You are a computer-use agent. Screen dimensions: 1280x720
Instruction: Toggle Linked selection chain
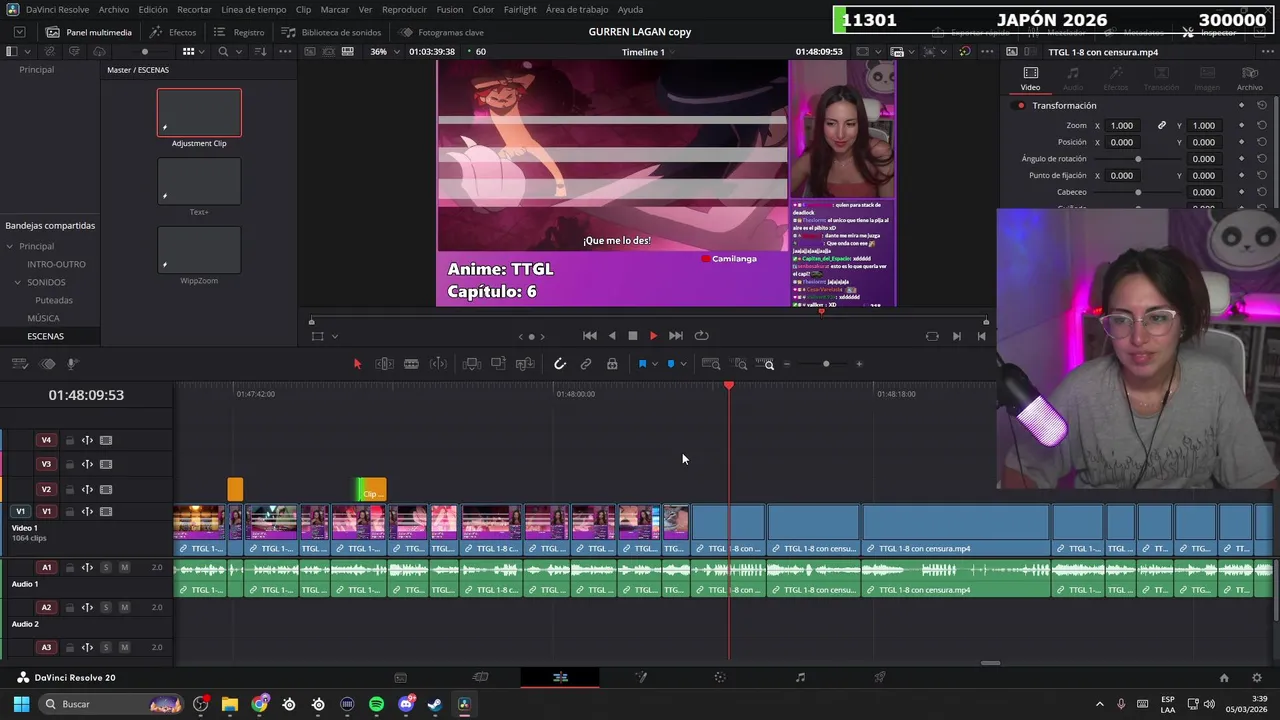(x=586, y=364)
